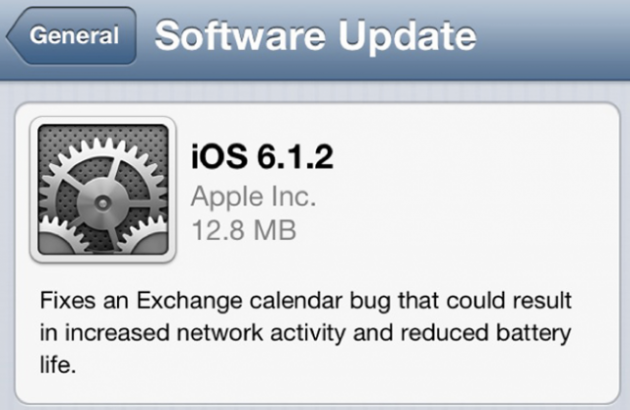Image resolution: width=630 pixels, height=410 pixels.
Task: Tap the word life. on last line
Action: [x=58, y=365]
